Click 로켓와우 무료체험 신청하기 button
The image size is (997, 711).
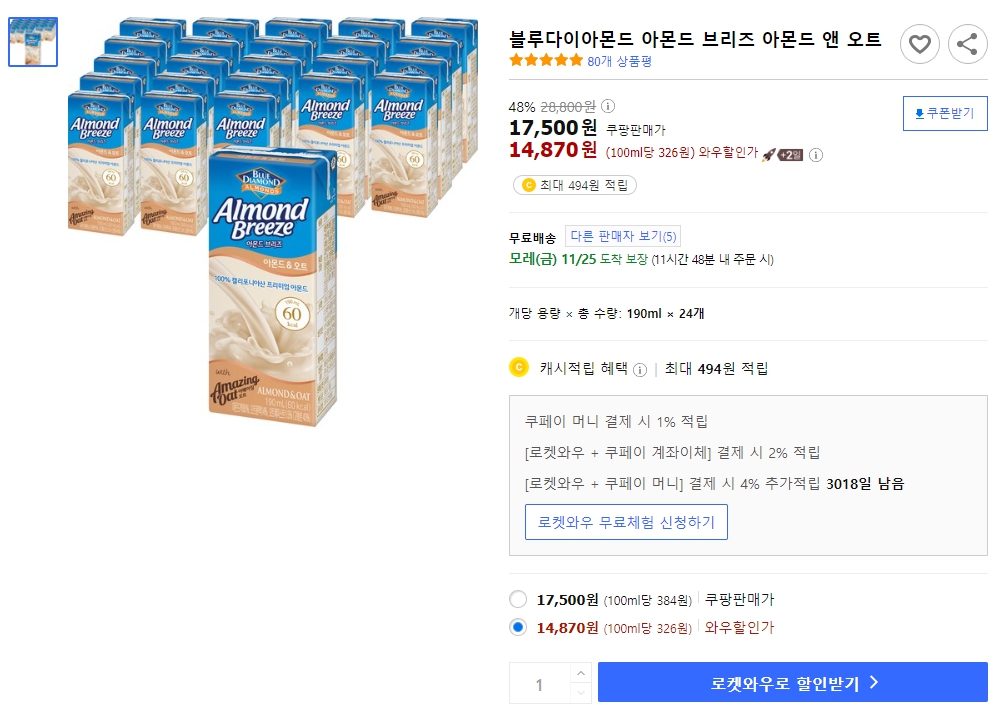click(627, 521)
